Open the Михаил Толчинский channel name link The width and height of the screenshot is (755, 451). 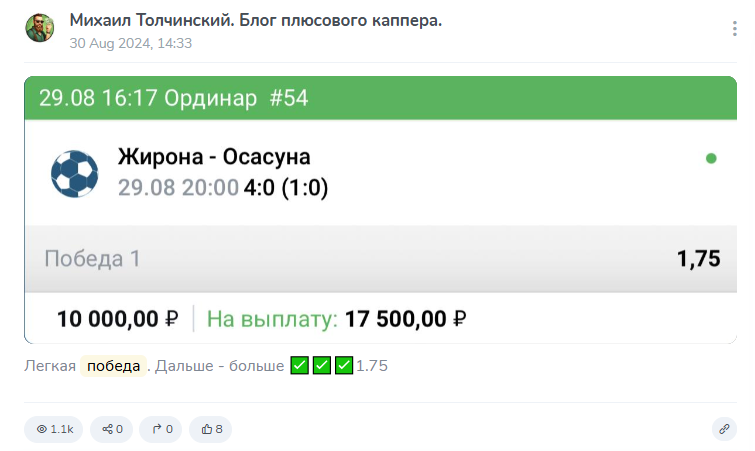point(256,21)
